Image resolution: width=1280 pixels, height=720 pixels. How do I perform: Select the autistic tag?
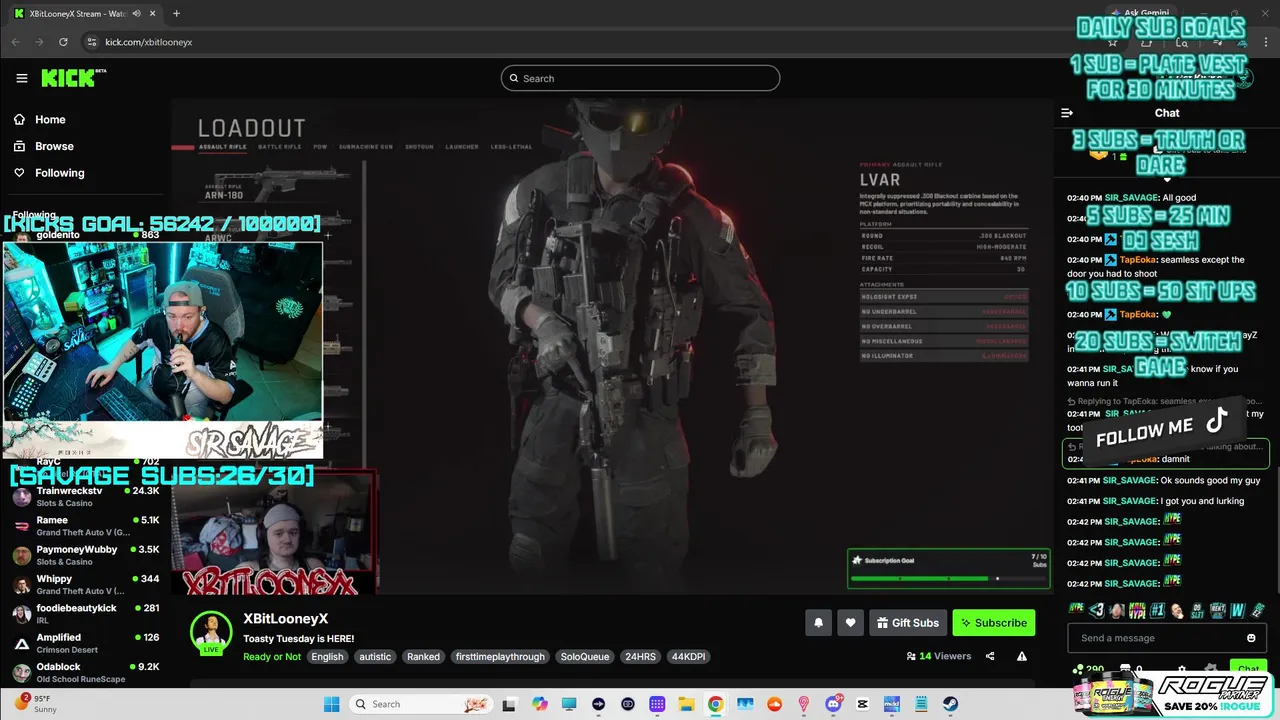[375, 657]
